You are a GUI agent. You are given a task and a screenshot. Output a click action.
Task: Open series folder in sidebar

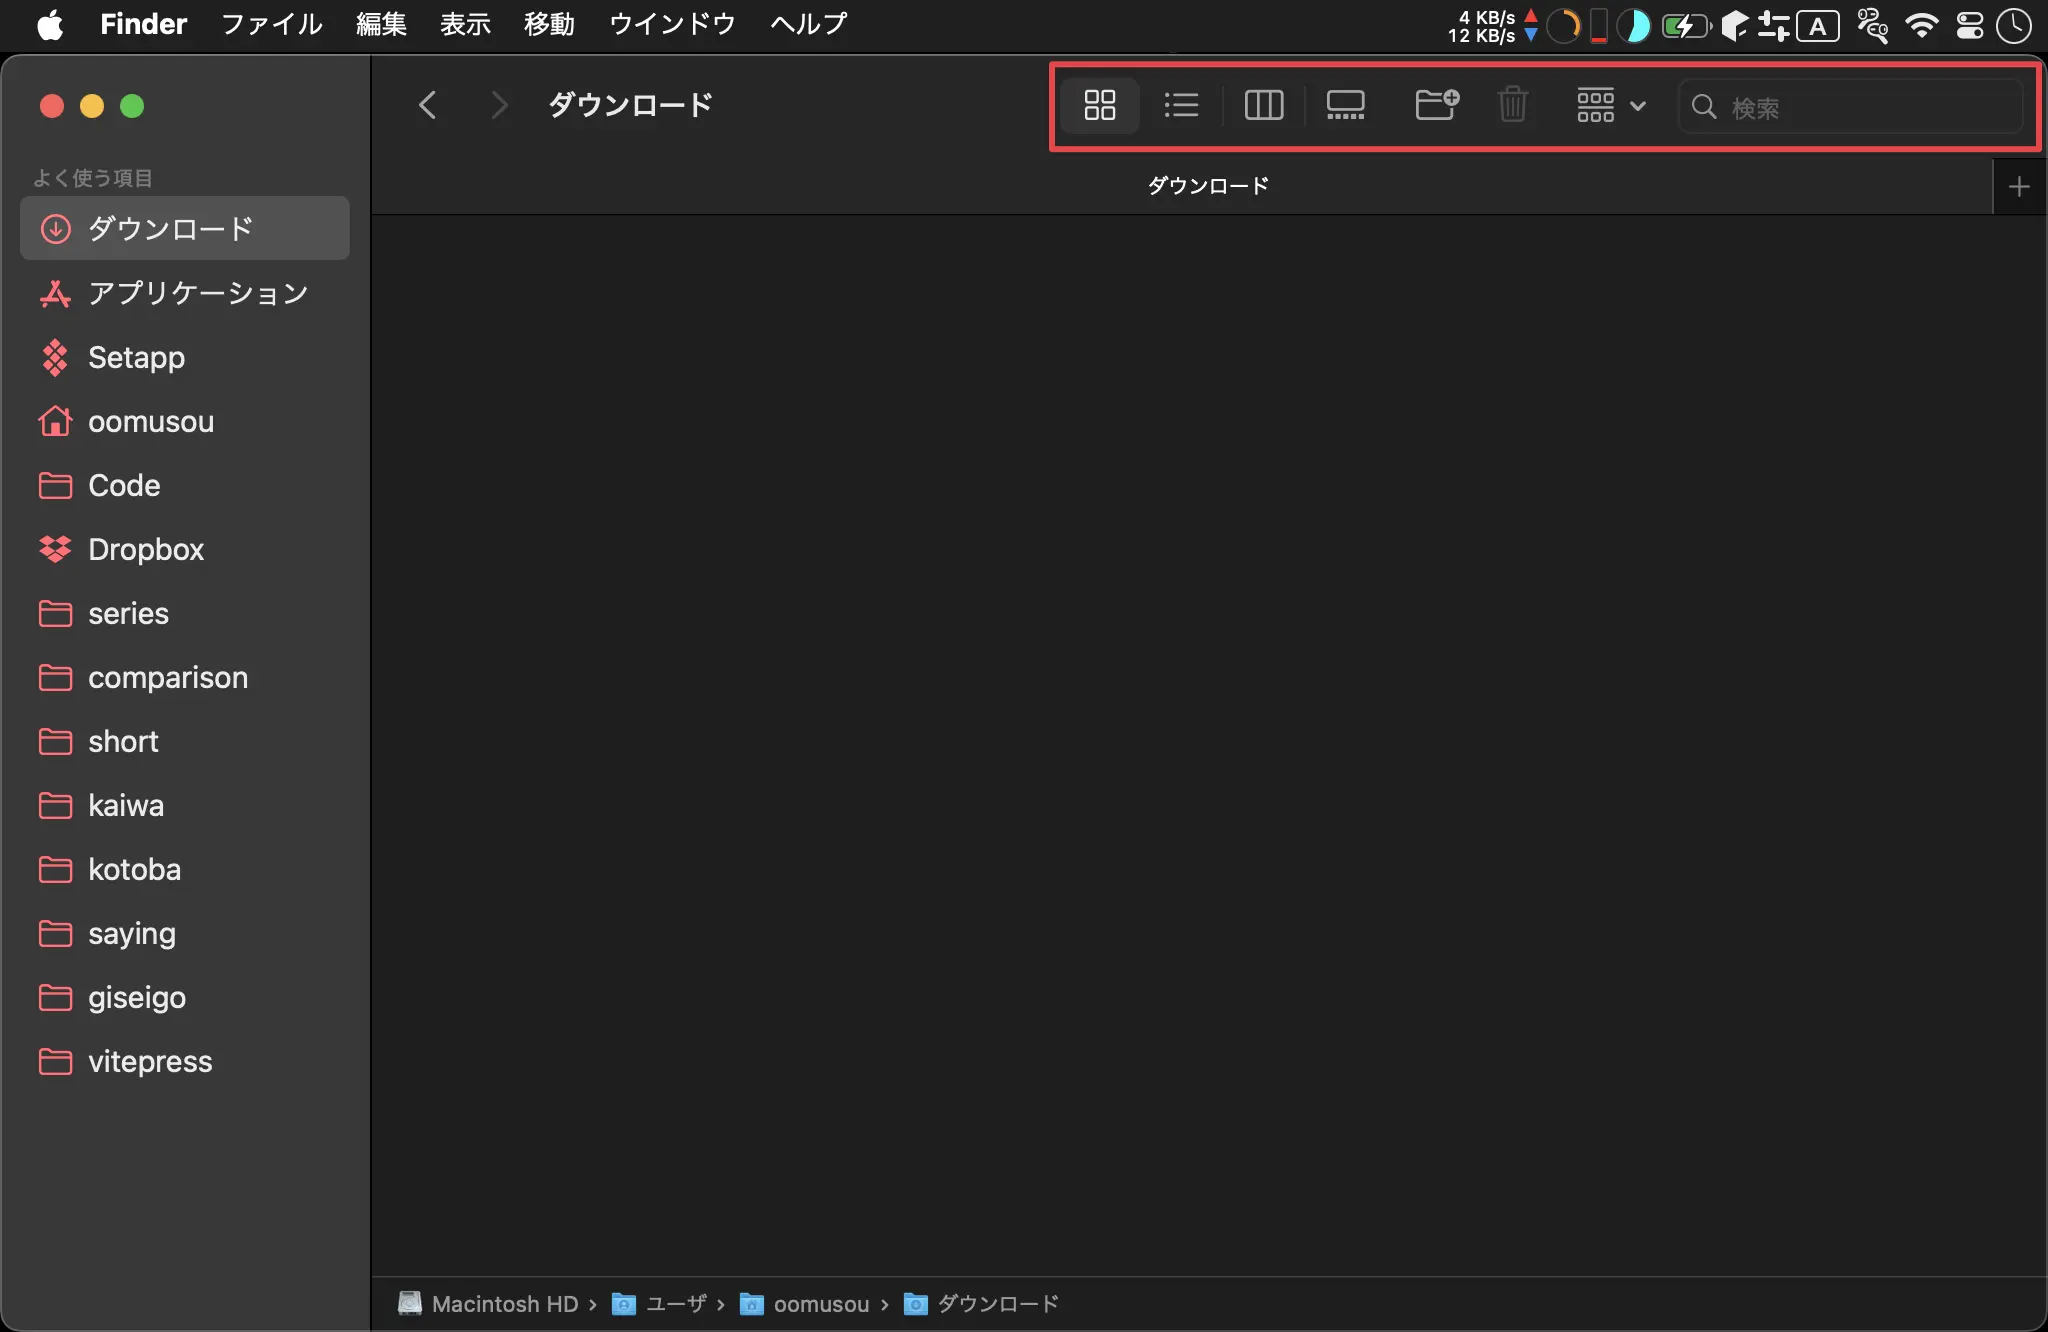185,613
